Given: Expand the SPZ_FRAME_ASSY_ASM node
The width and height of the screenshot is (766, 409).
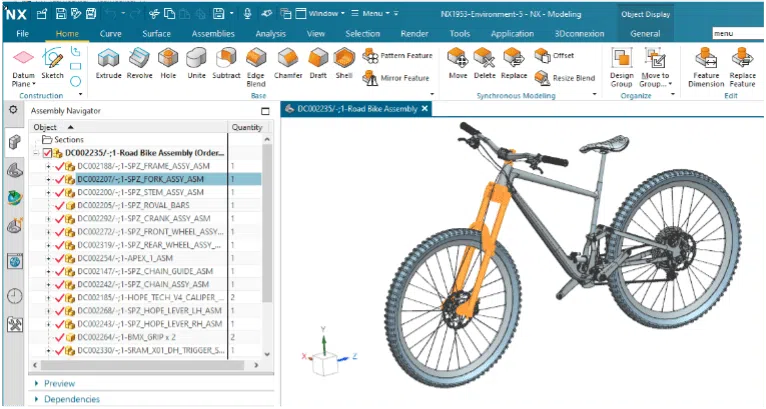Looking at the screenshot, I should tap(48, 166).
